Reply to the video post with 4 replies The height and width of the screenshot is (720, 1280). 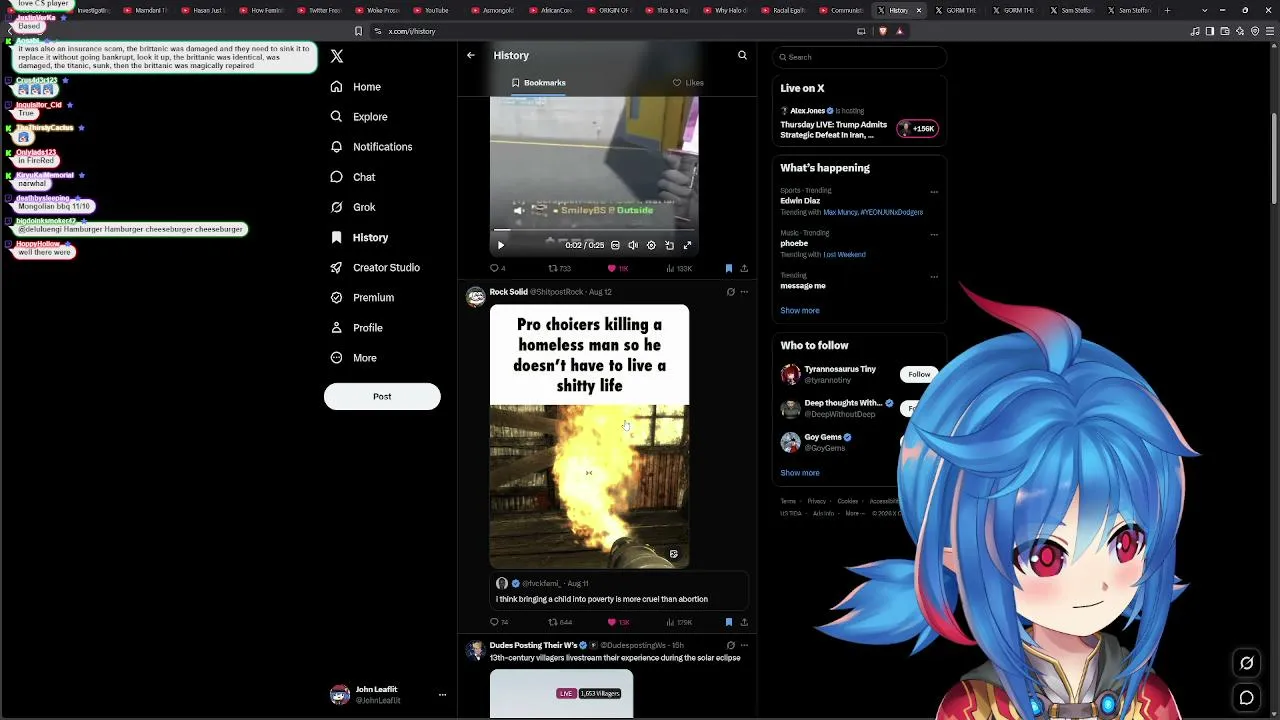497,268
